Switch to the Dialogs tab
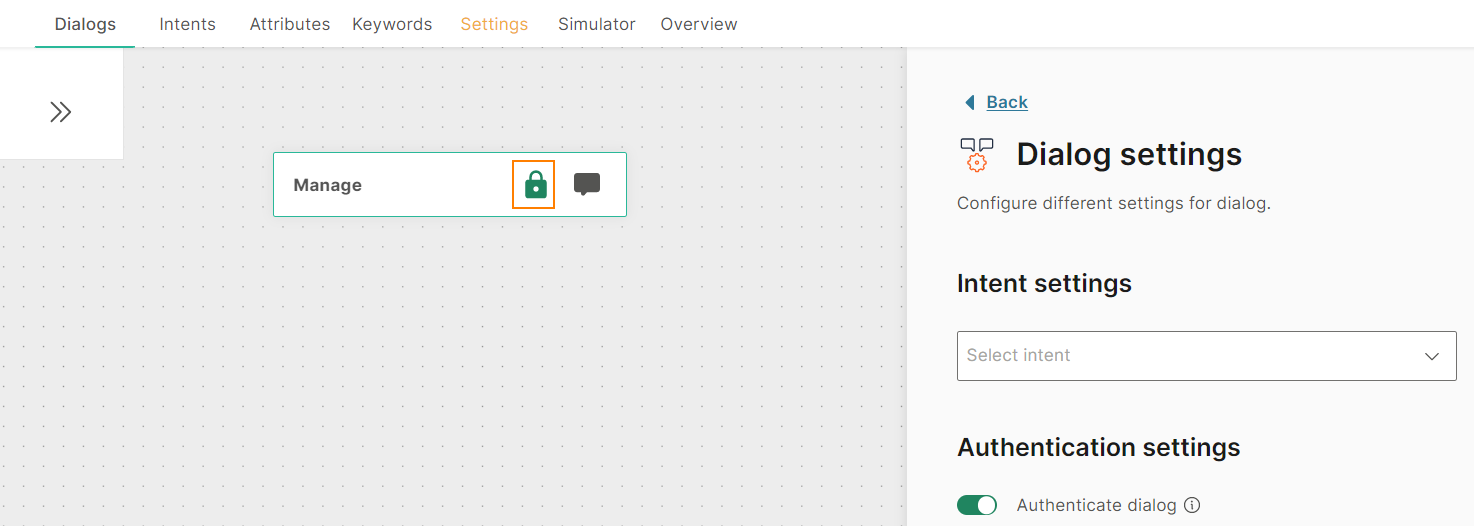This screenshot has height=526, width=1474. tap(85, 24)
